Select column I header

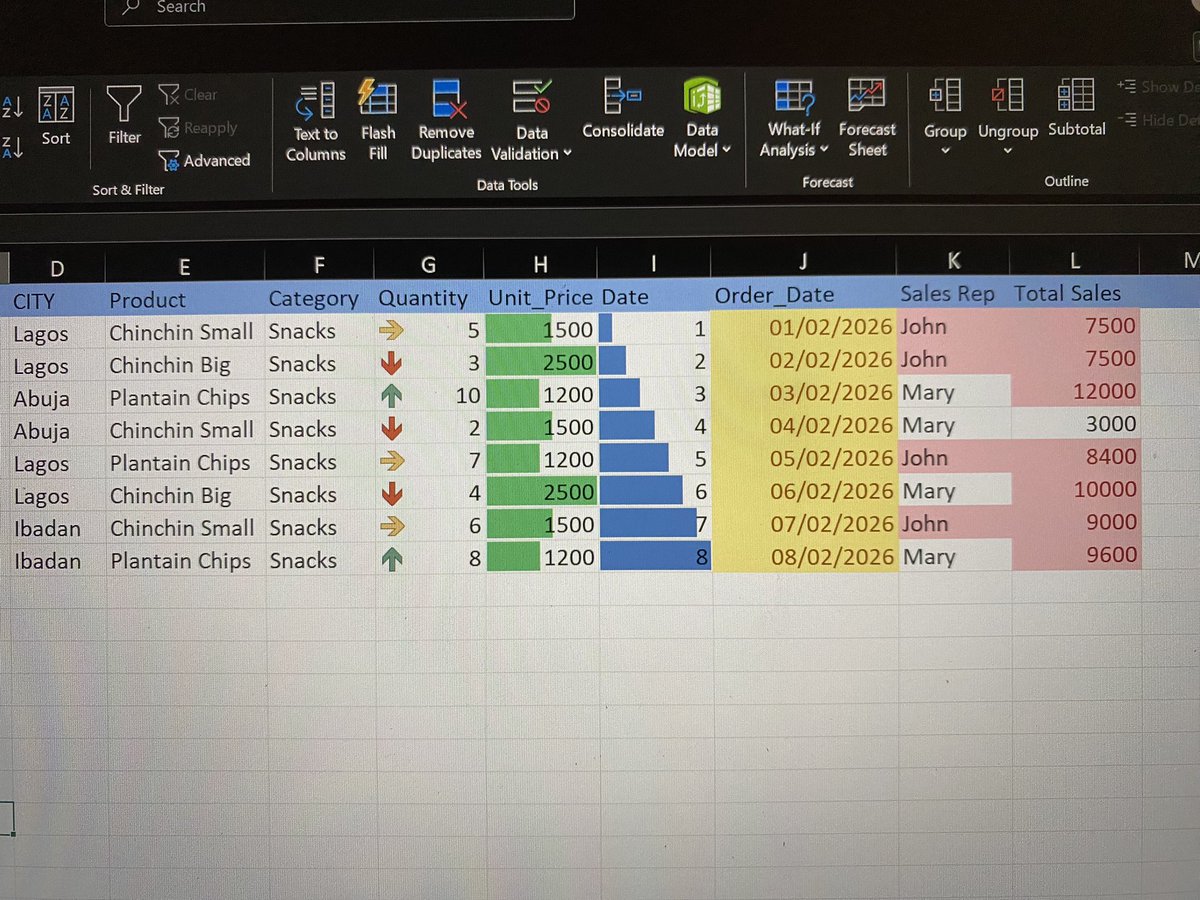[x=653, y=263]
